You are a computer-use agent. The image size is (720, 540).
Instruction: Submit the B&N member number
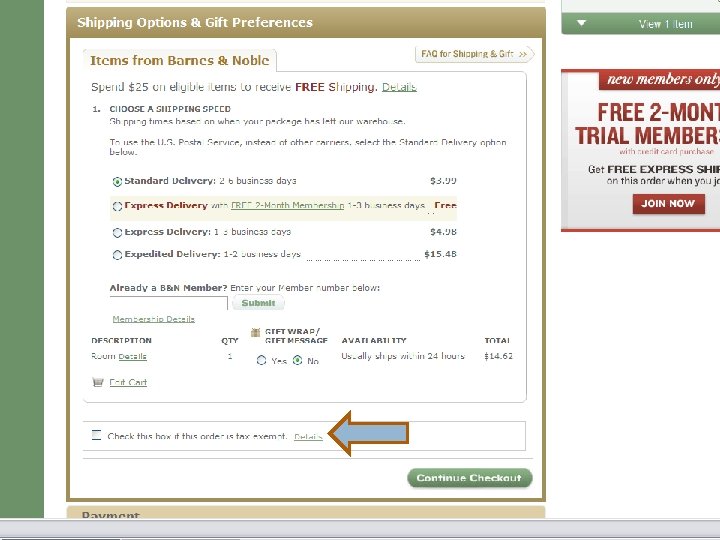258,303
